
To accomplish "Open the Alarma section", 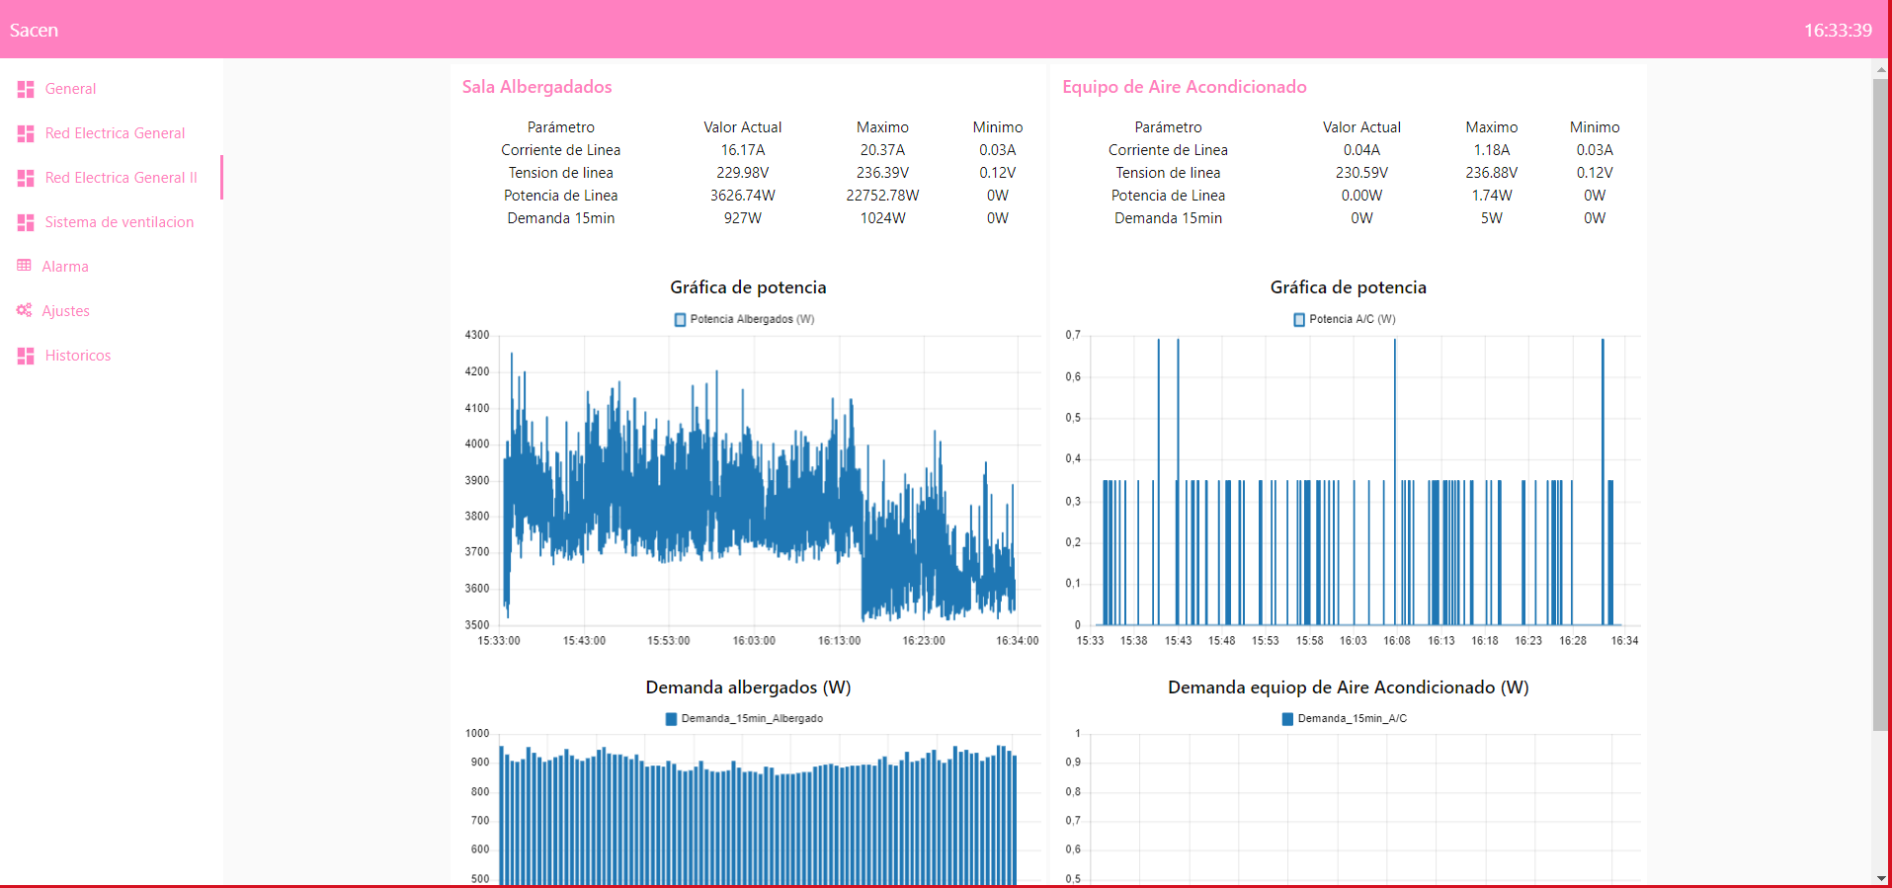I will point(65,267).
